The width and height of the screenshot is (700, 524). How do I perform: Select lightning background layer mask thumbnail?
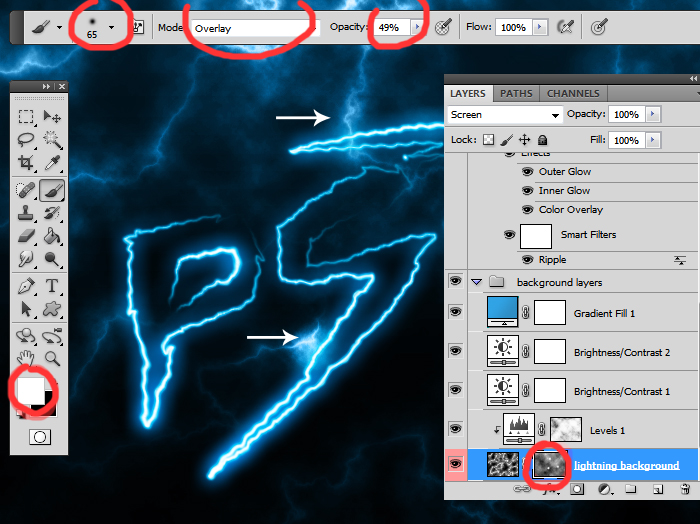tap(549, 464)
